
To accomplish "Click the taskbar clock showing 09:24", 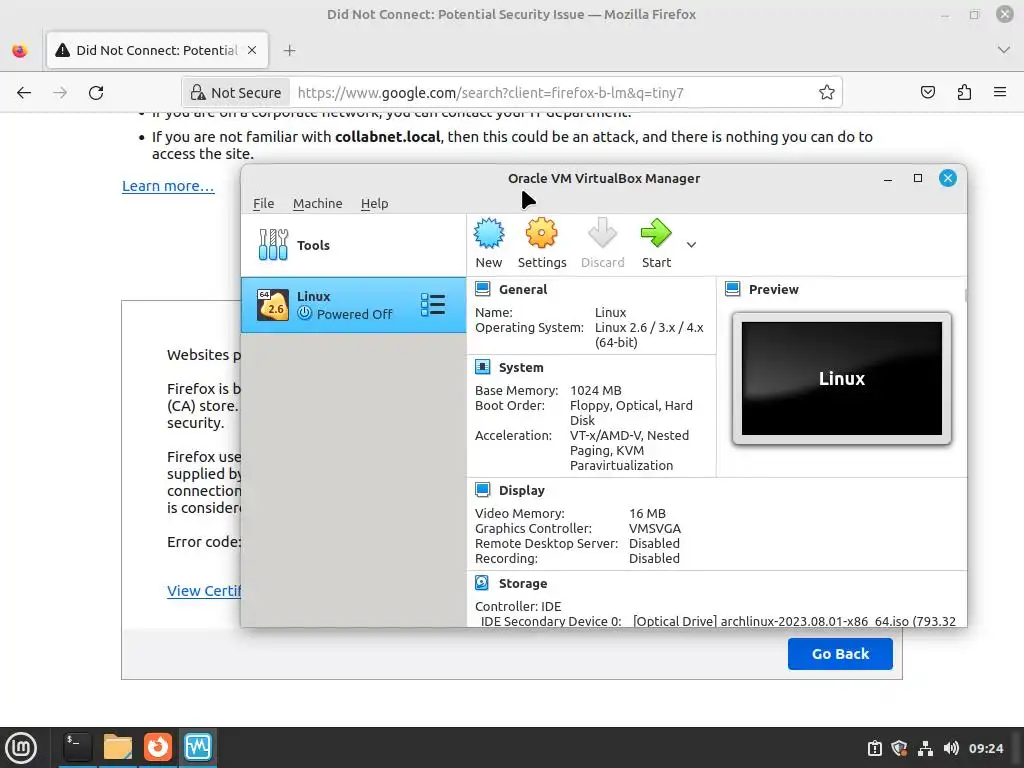I will [985, 748].
